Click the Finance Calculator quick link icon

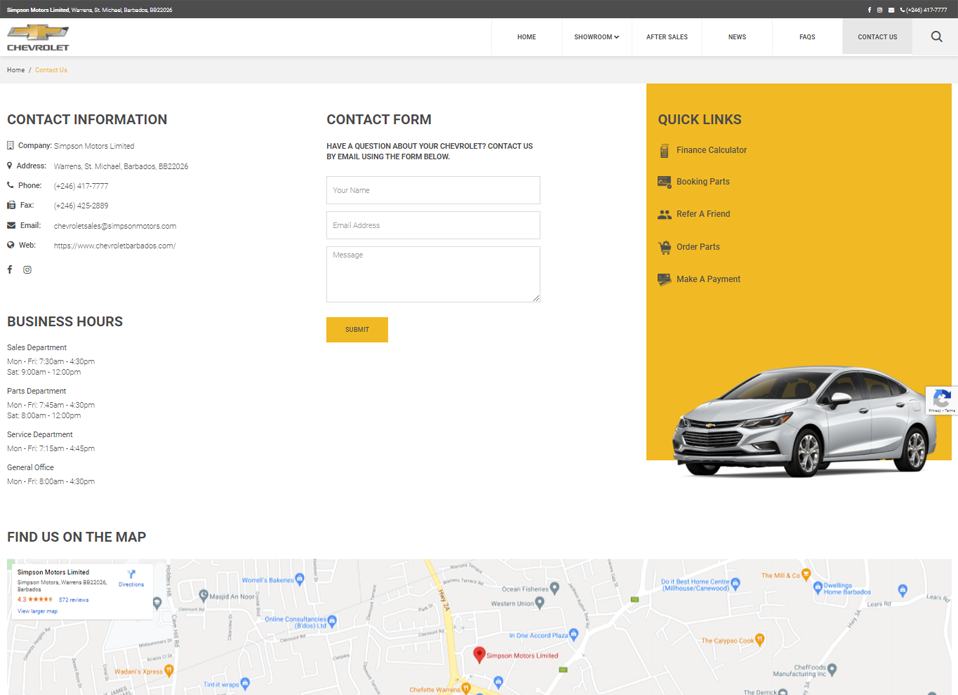[x=664, y=151]
